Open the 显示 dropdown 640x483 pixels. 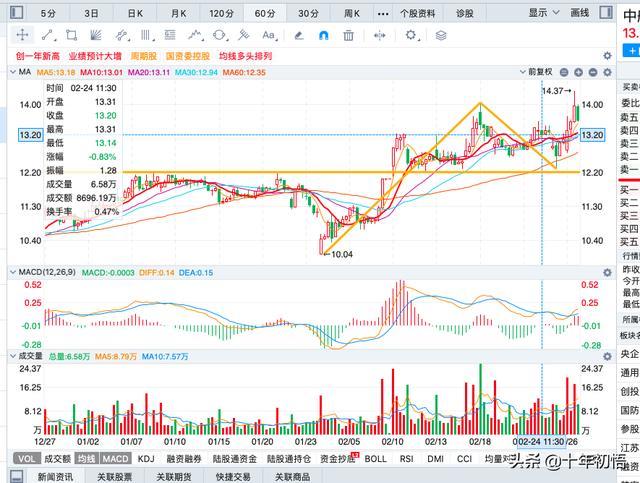coord(543,13)
